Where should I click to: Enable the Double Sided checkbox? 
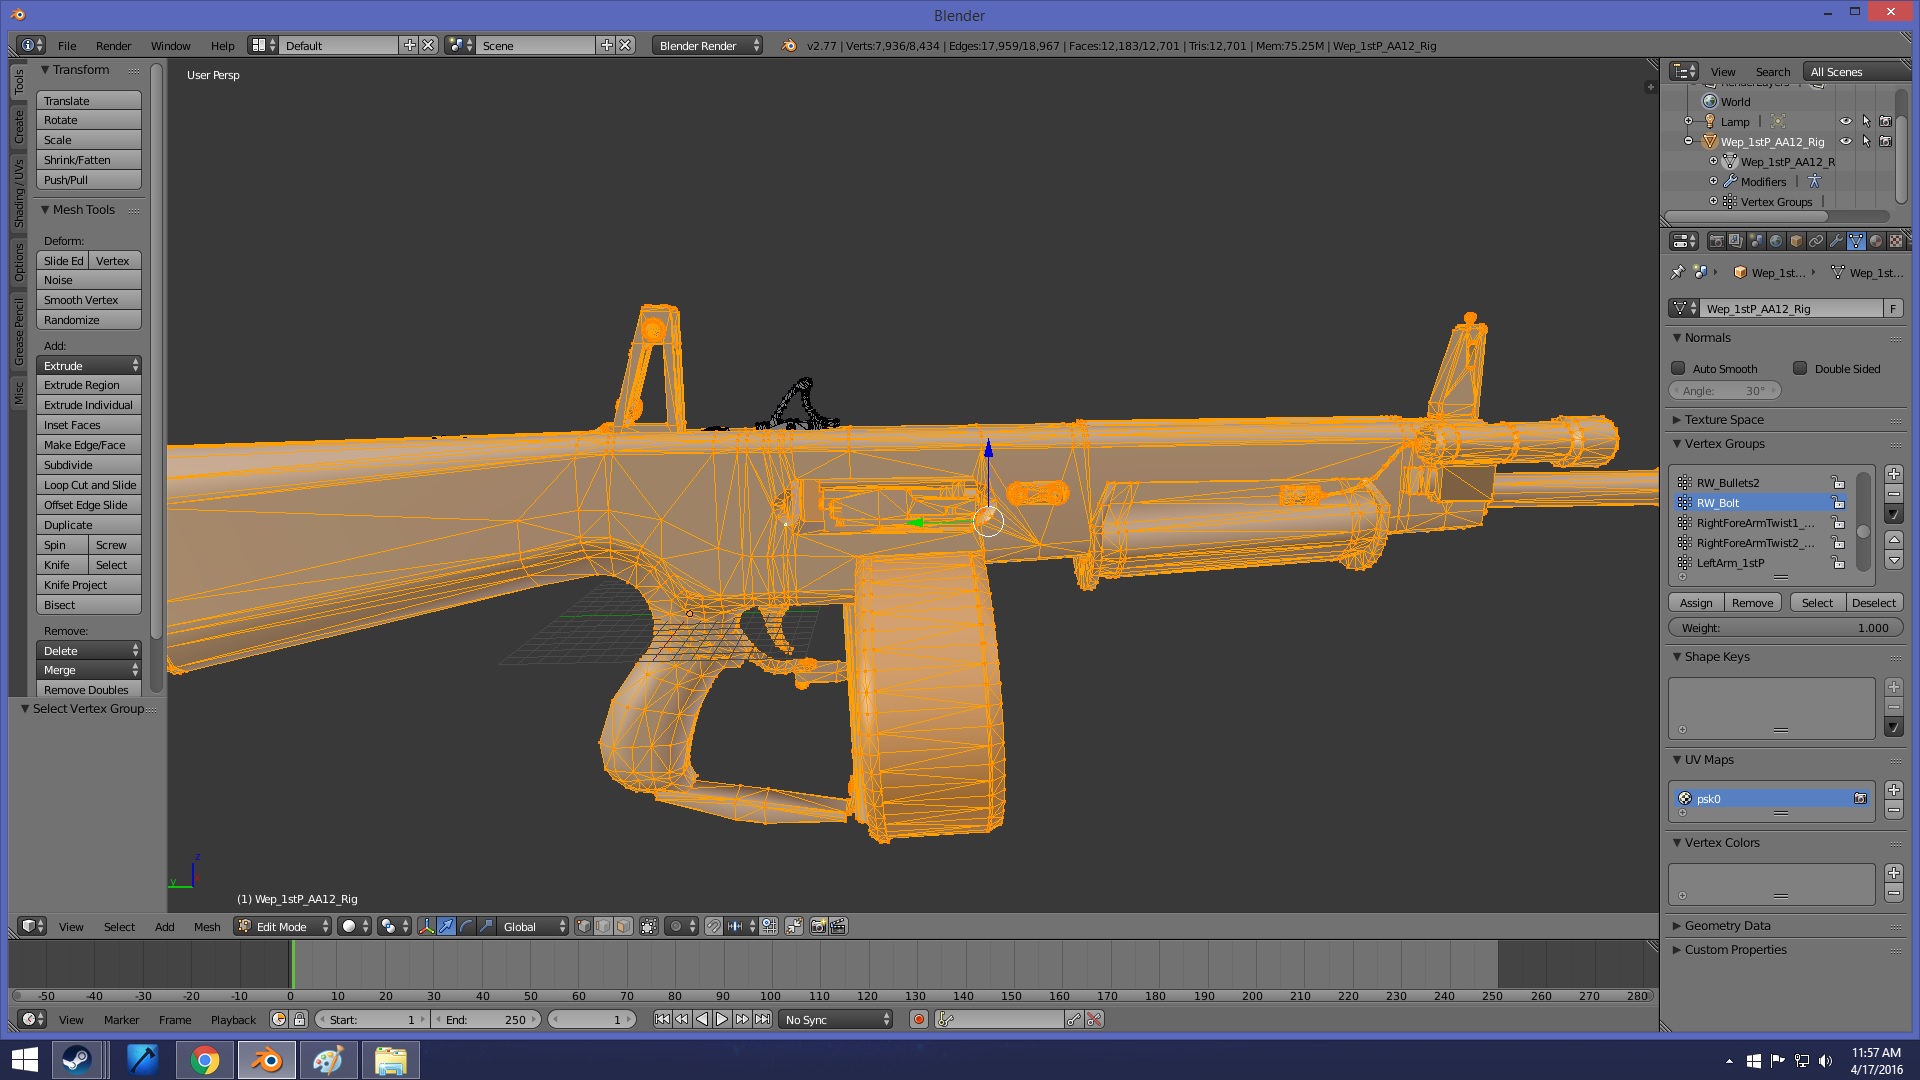coord(1800,368)
